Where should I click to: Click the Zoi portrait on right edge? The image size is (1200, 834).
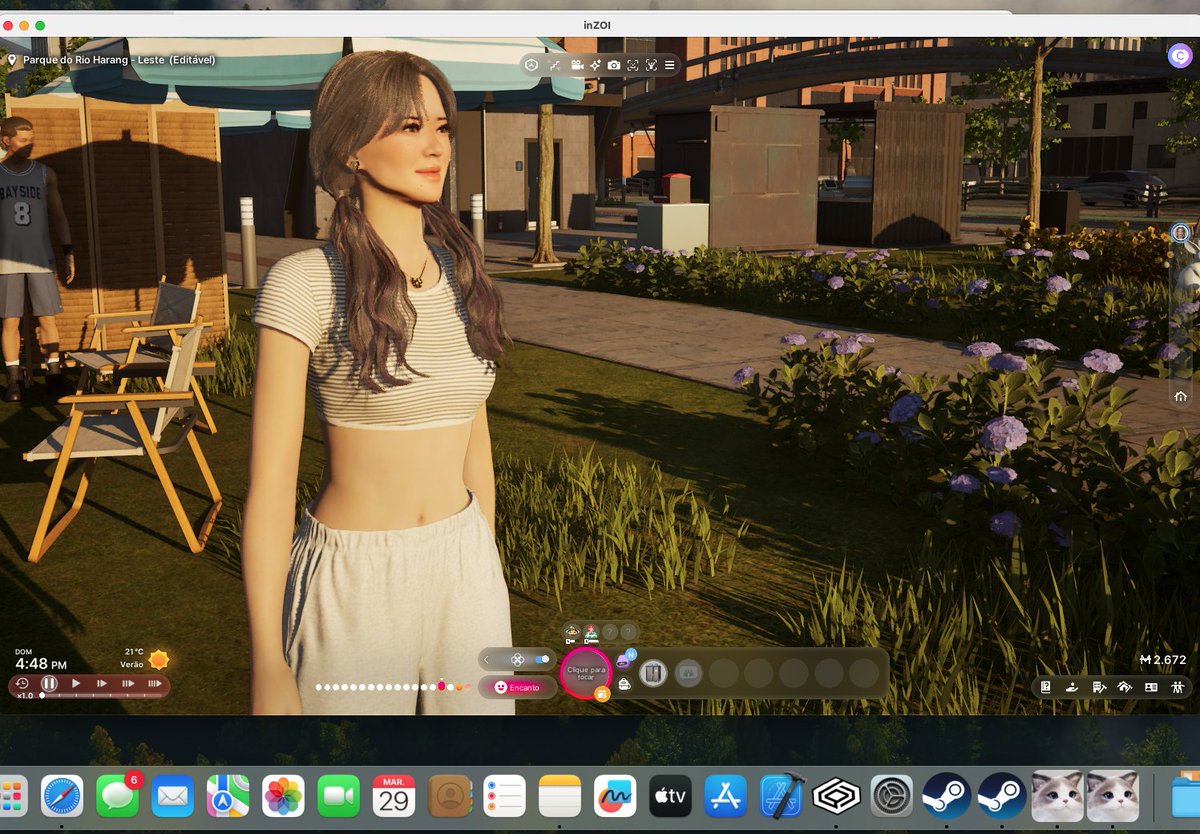click(1181, 232)
